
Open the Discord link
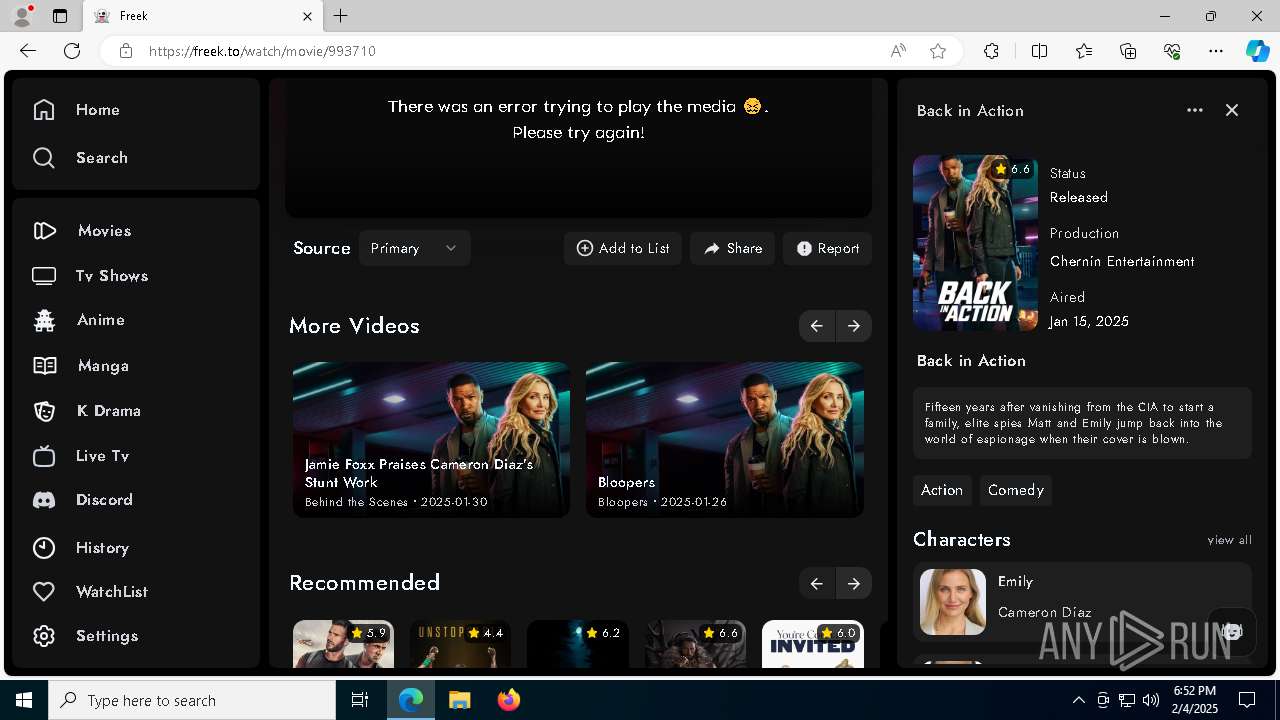point(82,500)
